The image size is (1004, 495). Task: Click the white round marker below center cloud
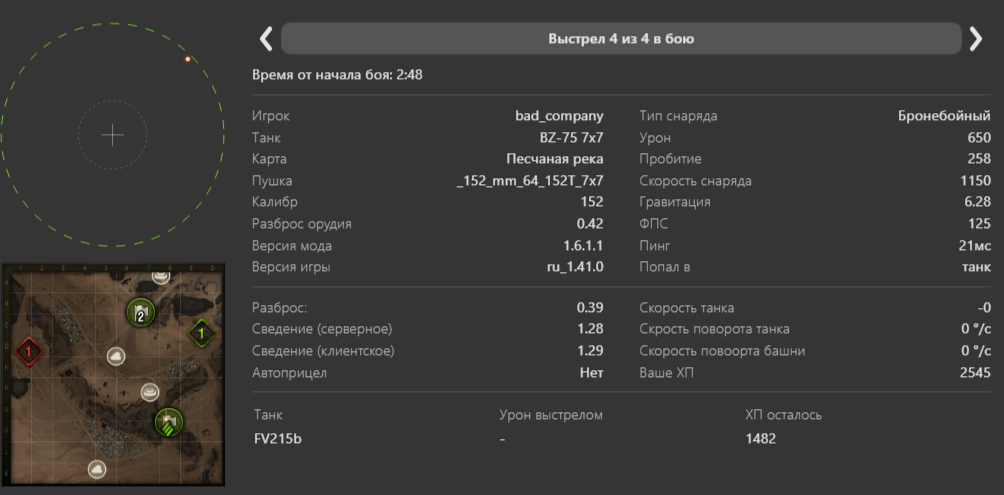150,391
